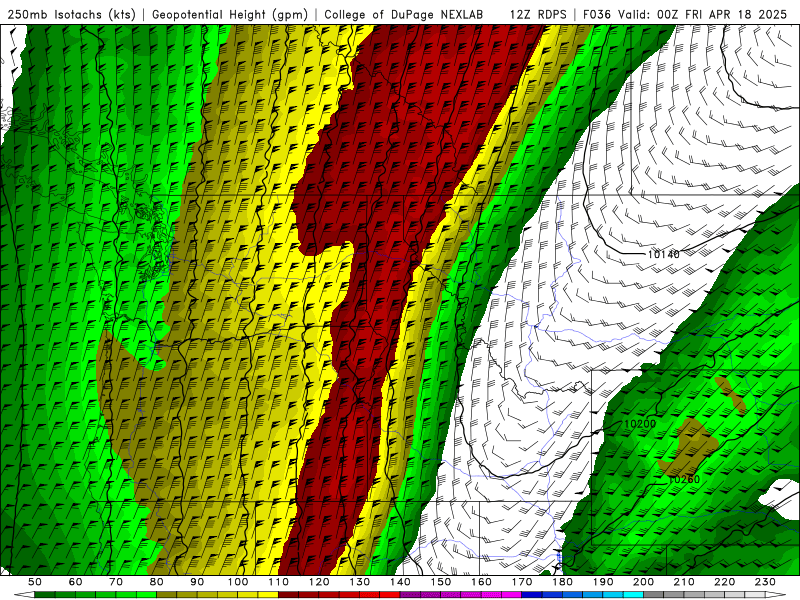Click the 140 value on the color scale

tap(400, 582)
